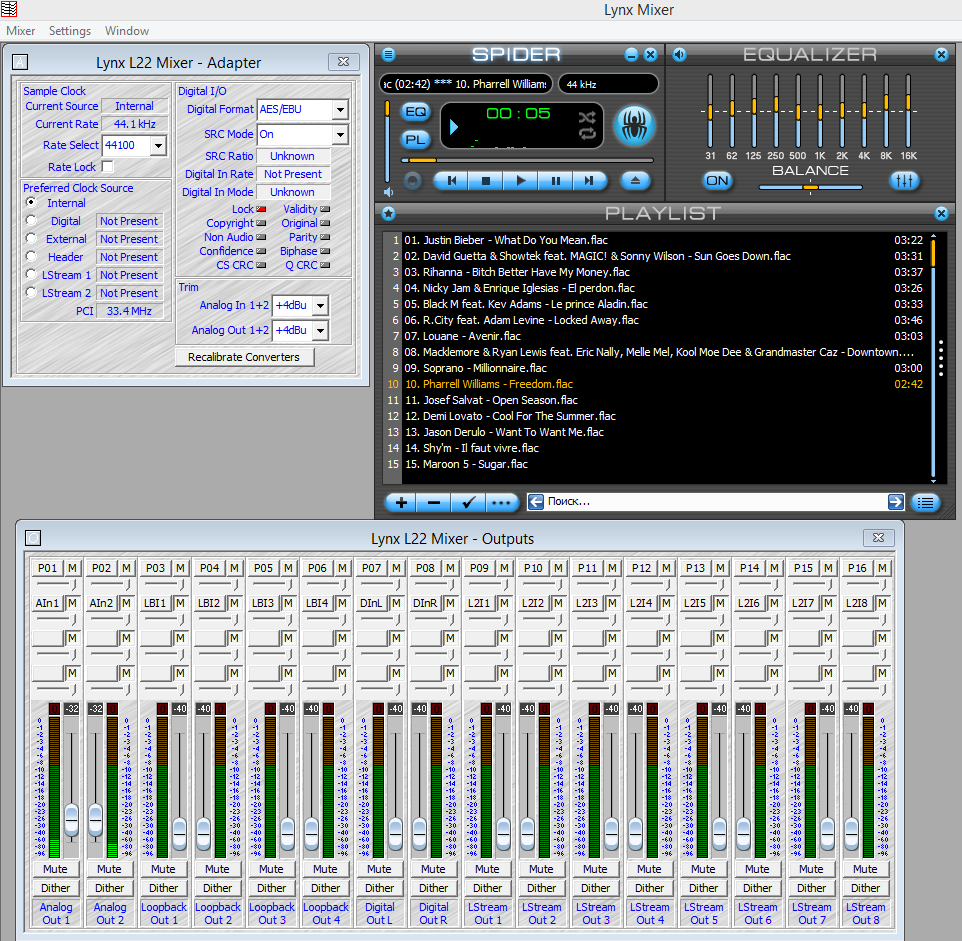Select Digital preferred clock source
962x941 pixels.
[31, 220]
